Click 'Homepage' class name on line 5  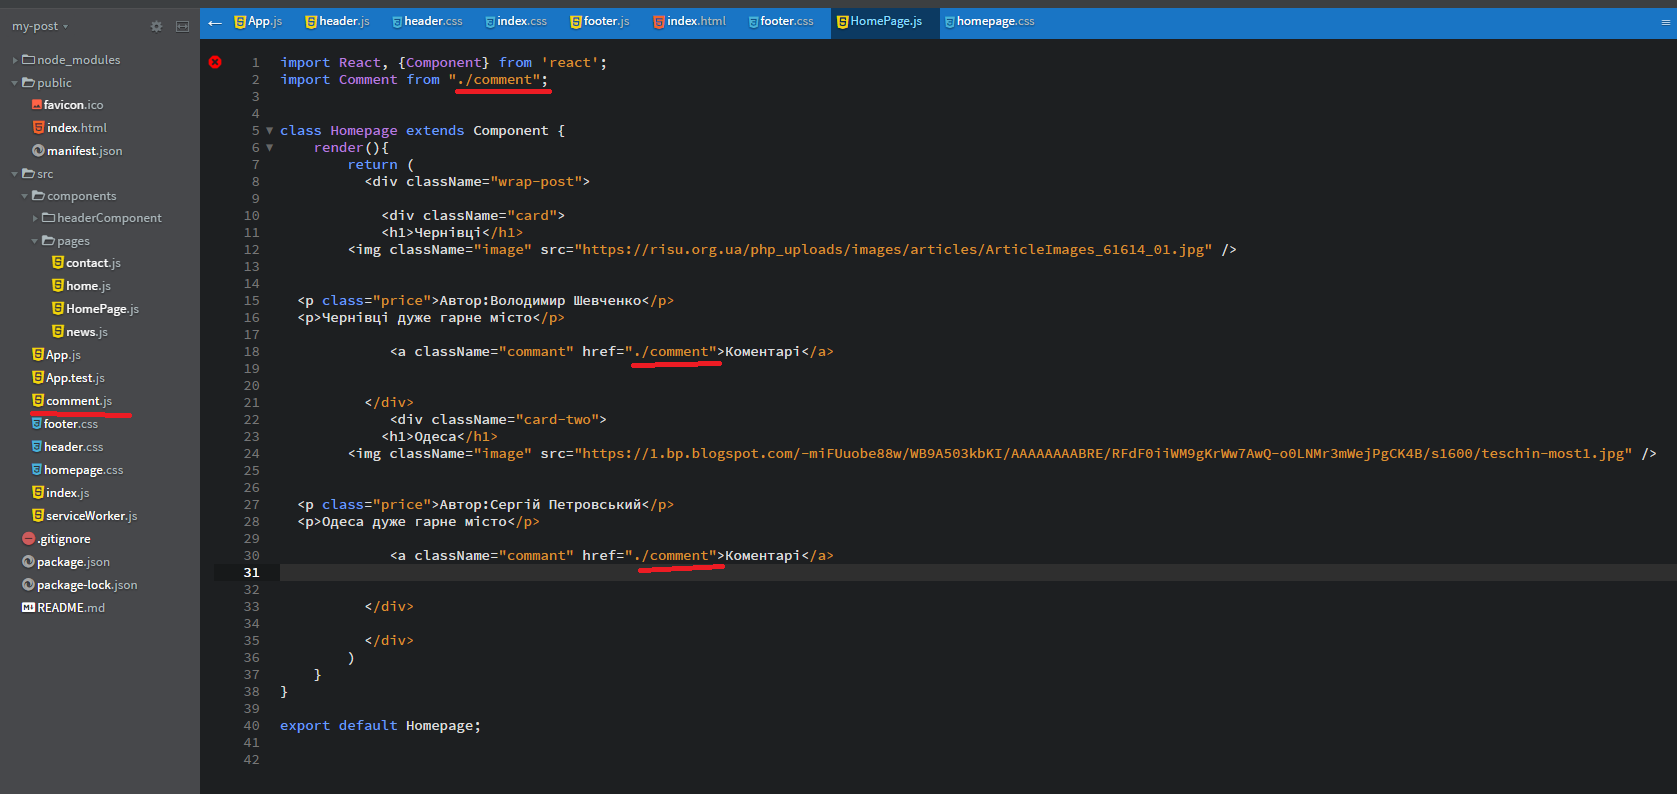[363, 131]
